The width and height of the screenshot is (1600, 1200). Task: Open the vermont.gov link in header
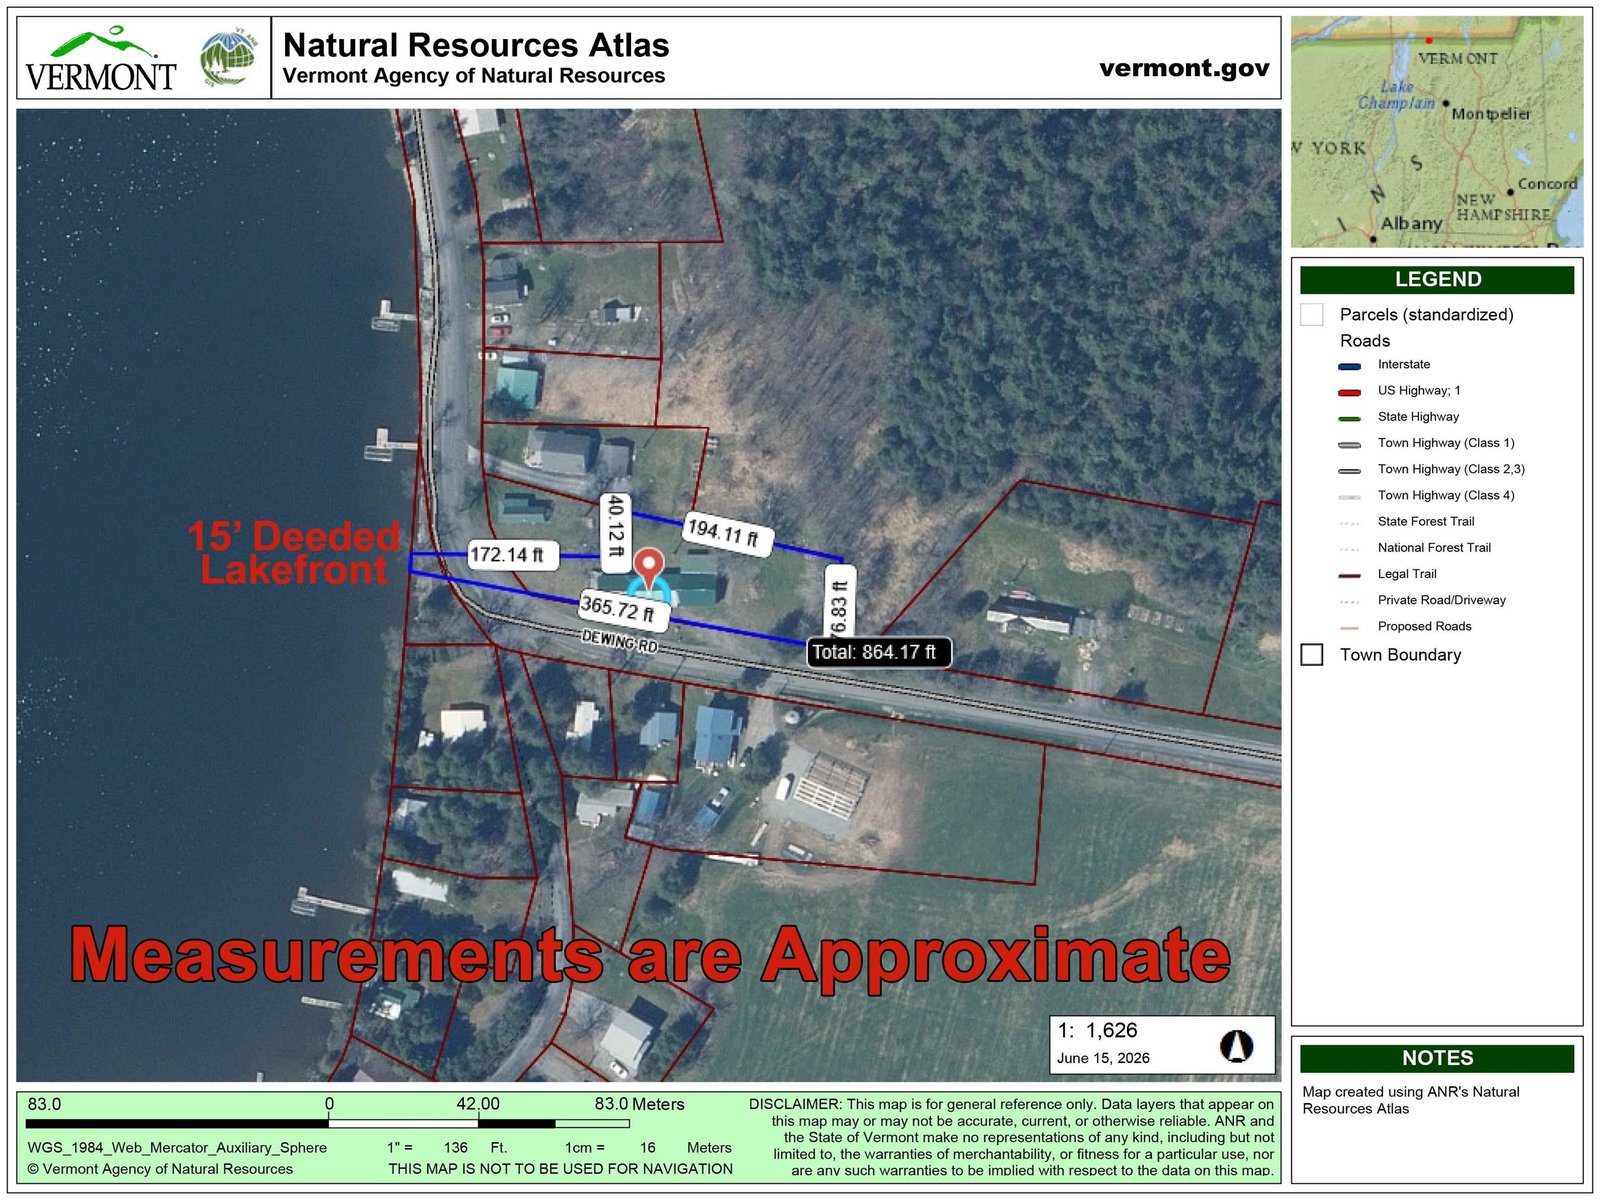(1184, 68)
